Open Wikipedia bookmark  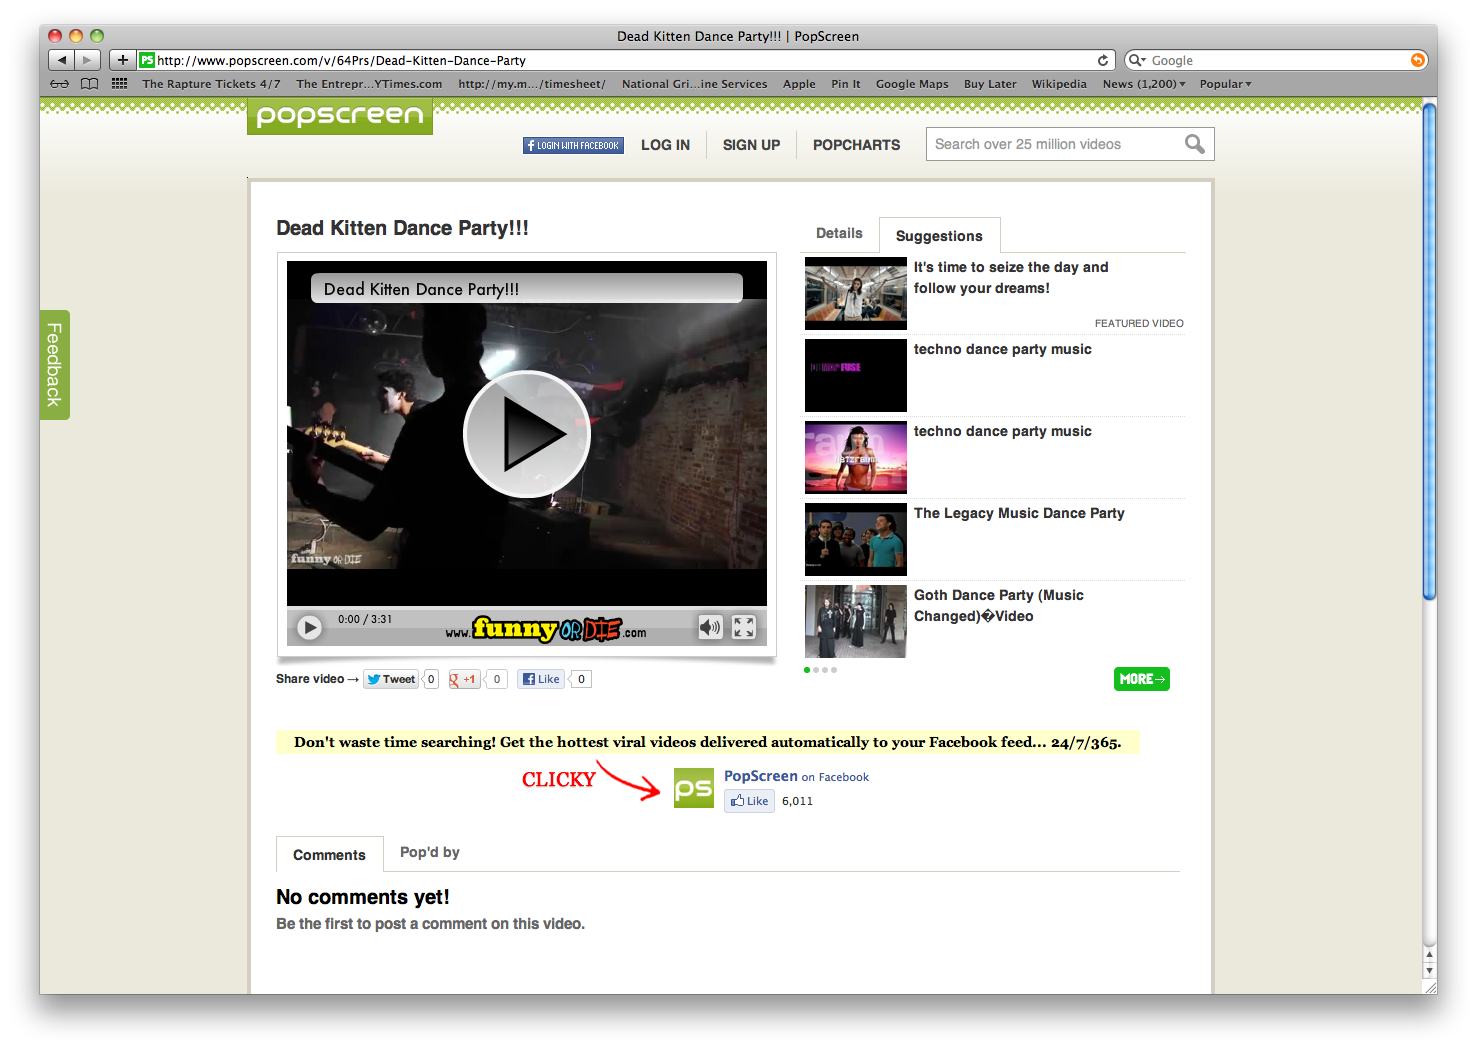coord(1059,84)
